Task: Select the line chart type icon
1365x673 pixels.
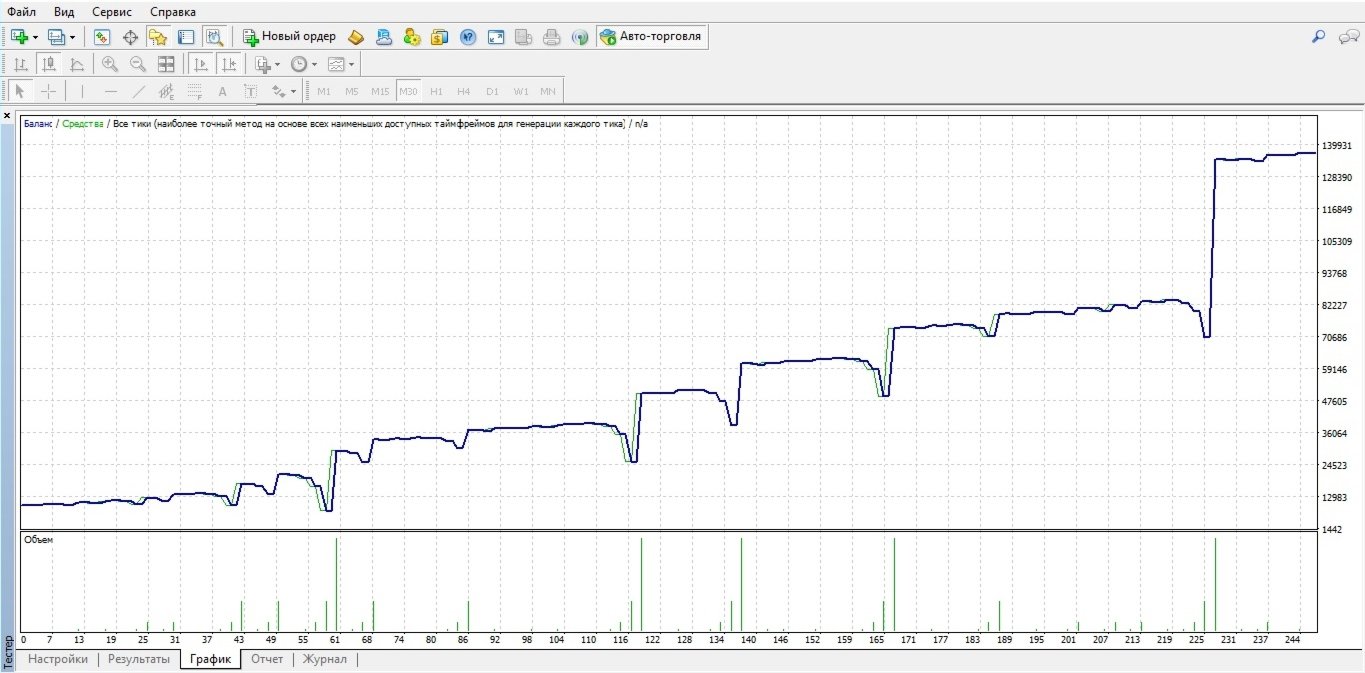Action: pyautogui.click(x=76, y=64)
